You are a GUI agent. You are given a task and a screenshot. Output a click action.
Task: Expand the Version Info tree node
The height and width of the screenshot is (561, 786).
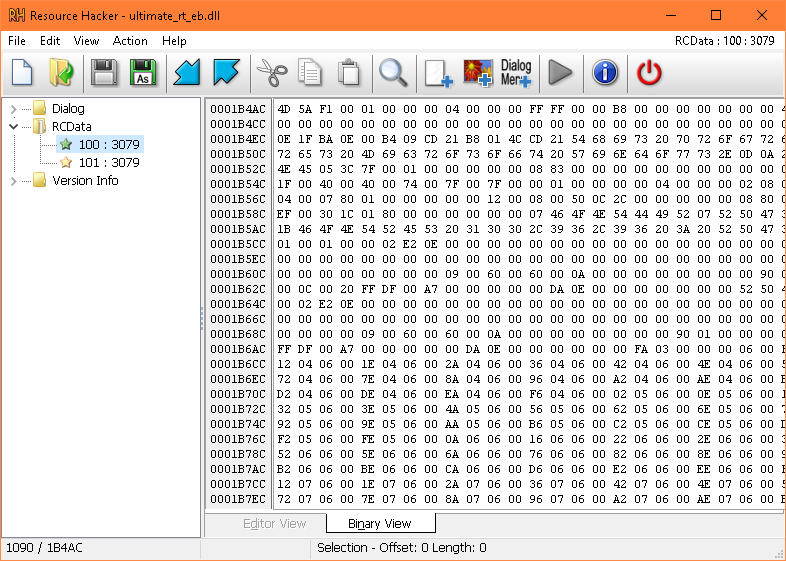click(13, 181)
